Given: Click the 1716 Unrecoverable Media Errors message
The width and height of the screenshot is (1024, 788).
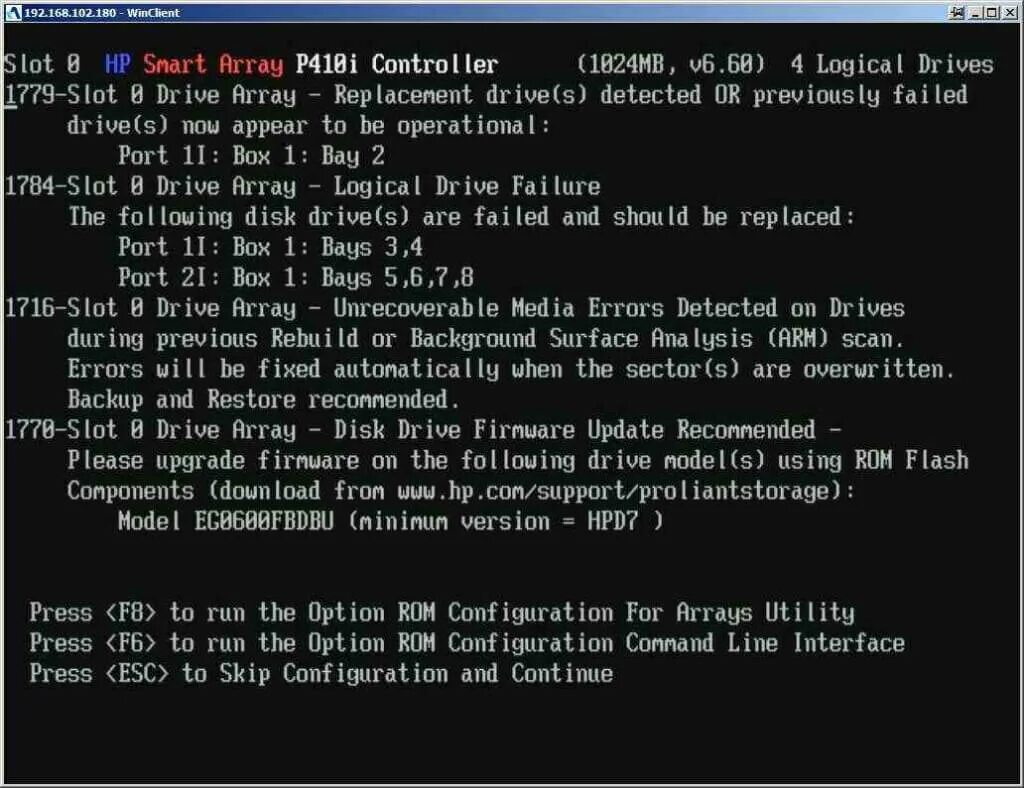Looking at the screenshot, I should [x=454, y=308].
